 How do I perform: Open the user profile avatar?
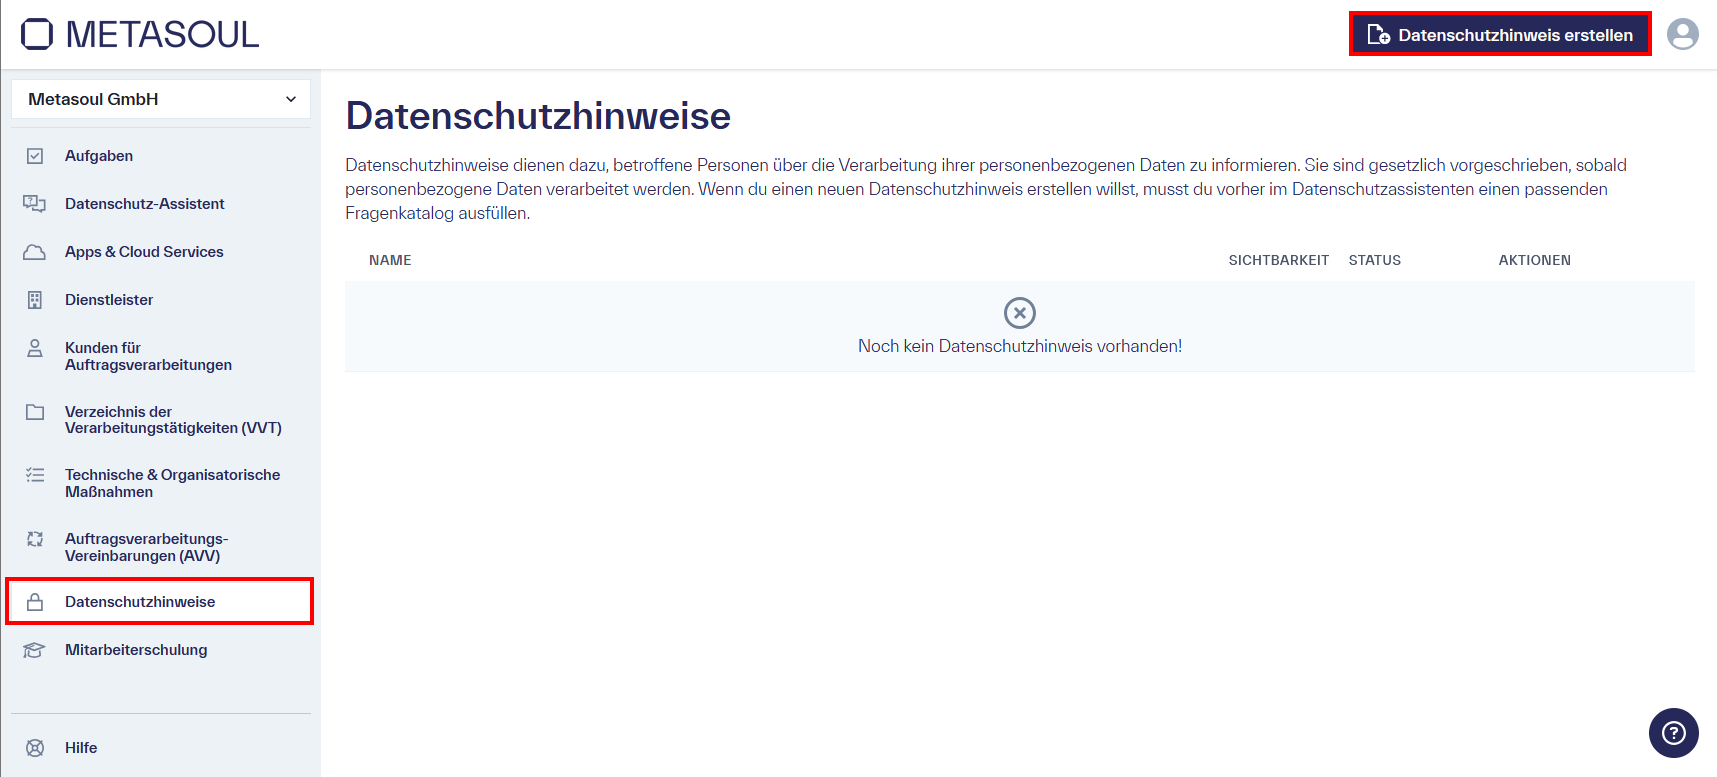click(x=1683, y=34)
